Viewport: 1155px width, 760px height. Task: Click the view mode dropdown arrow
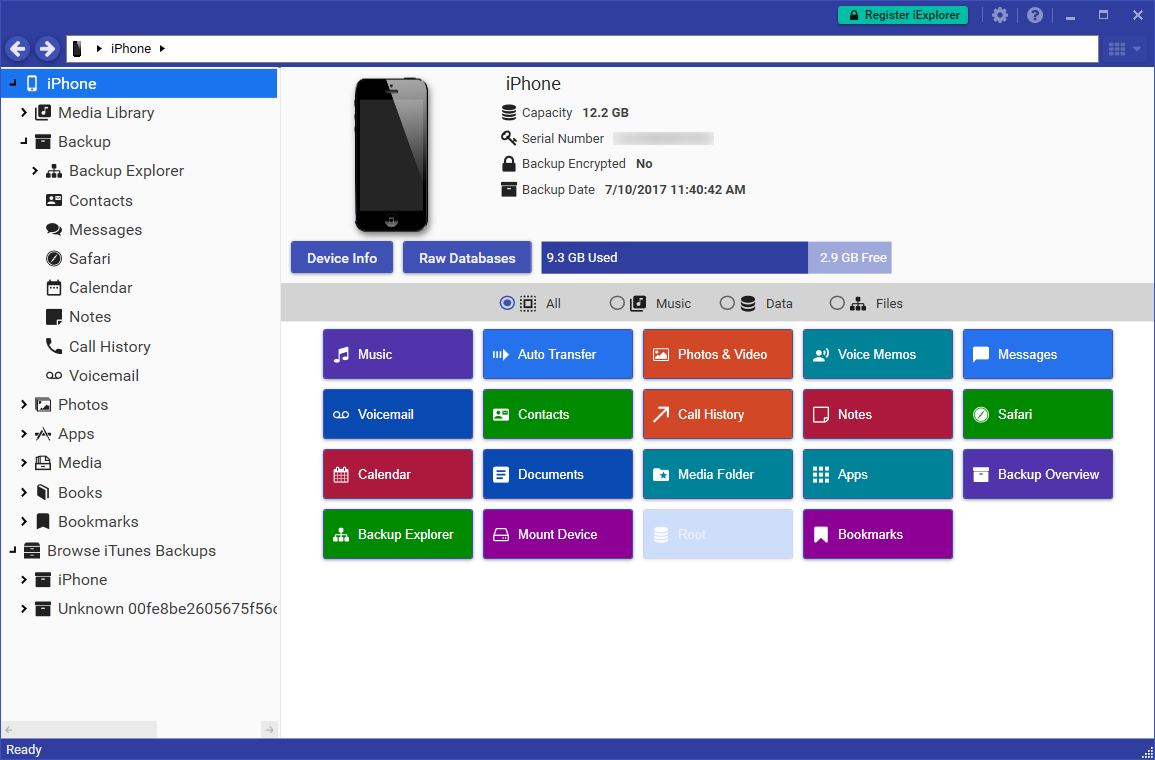(1137, 49)
